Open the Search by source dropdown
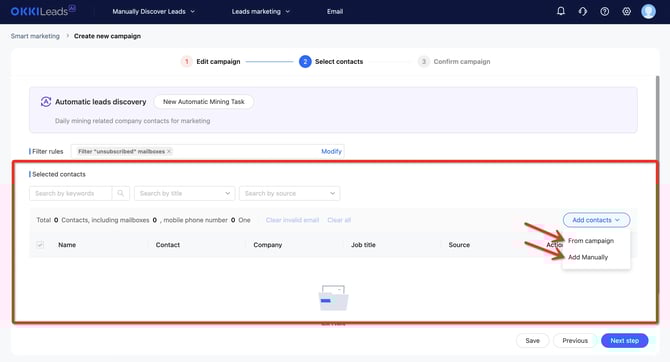Image resolution: width=670 pixels, height=362 pixels. coord(289,193)
